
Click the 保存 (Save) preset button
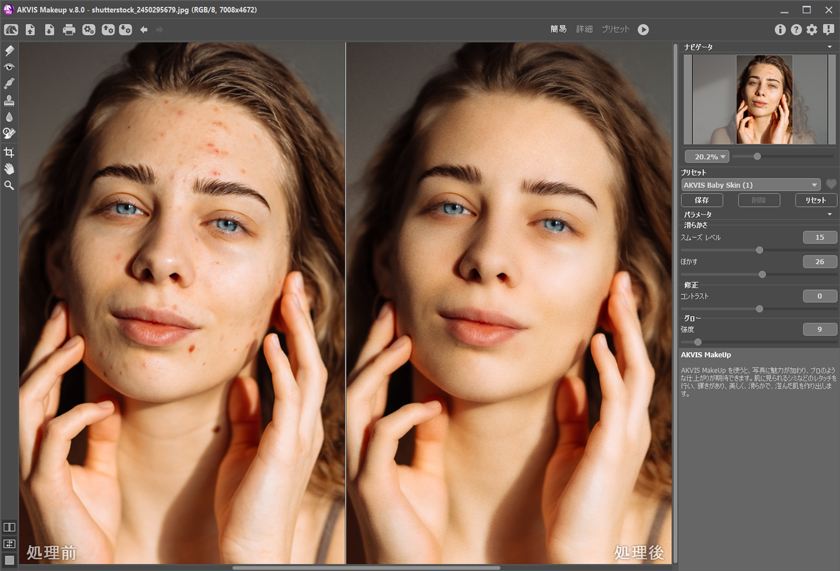pyautogui.click(x=702, y=200)
